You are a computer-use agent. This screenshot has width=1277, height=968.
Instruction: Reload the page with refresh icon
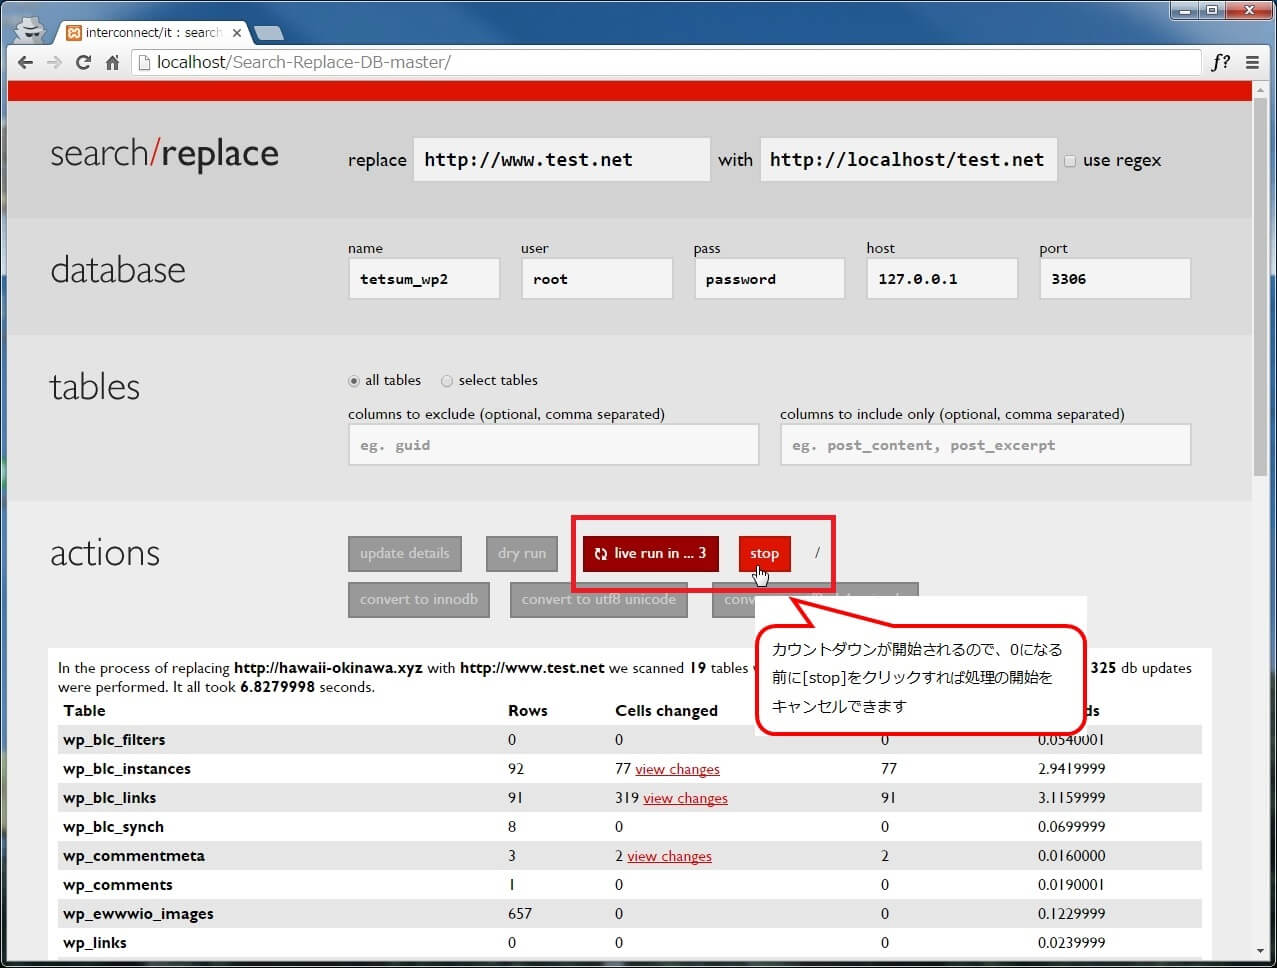pyautogui.click(x=83, y=62)
